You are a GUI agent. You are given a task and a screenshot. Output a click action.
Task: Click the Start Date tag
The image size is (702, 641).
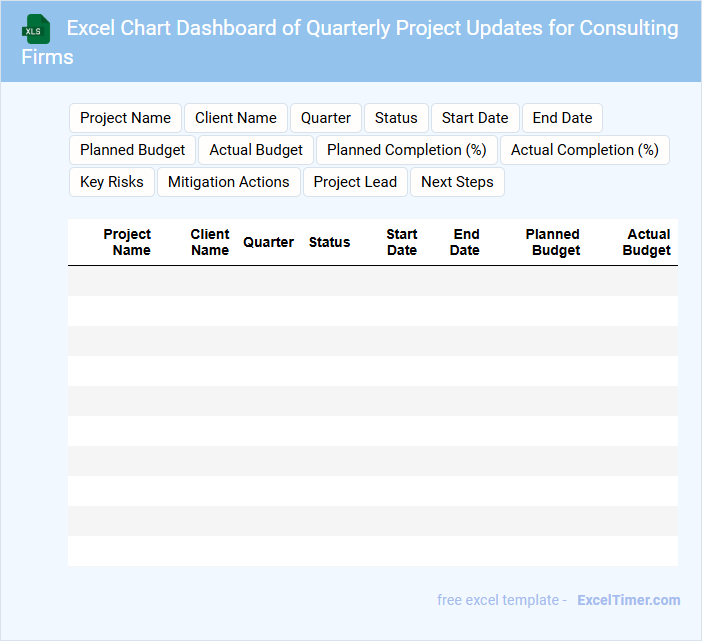tap(475, 118)
